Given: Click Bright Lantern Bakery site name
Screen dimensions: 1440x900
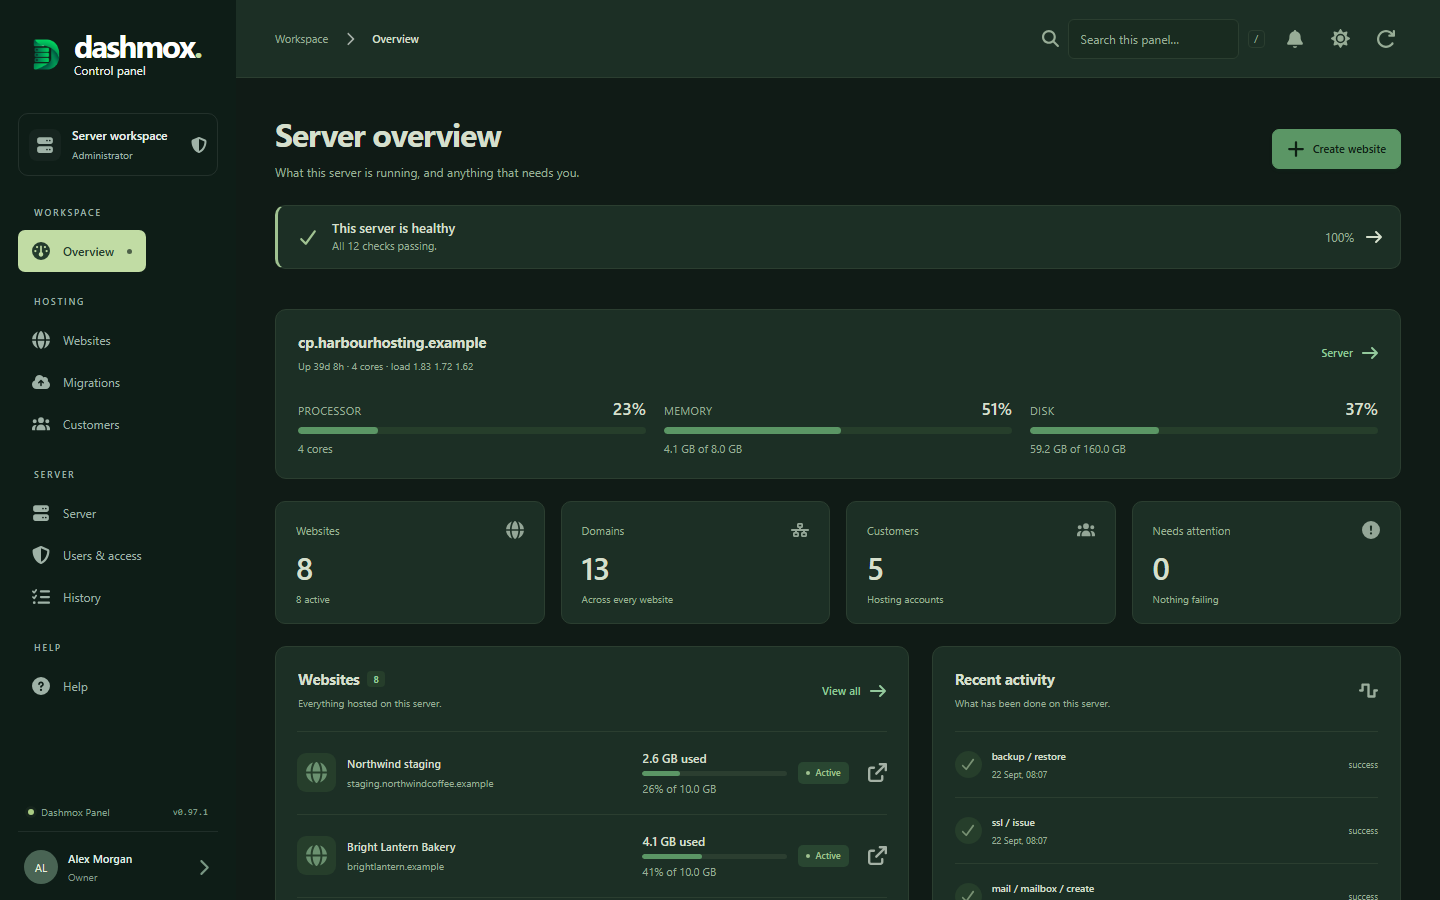Looking at the screenshot, I should point(401,847).
